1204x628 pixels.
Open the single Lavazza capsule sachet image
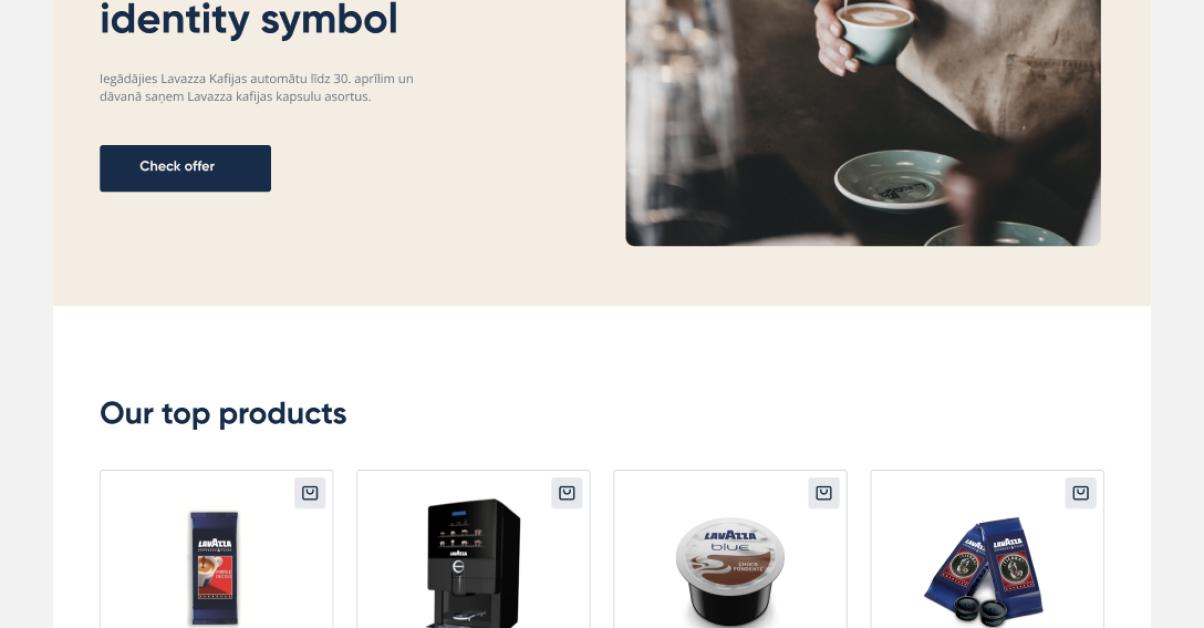pos(215,567)
